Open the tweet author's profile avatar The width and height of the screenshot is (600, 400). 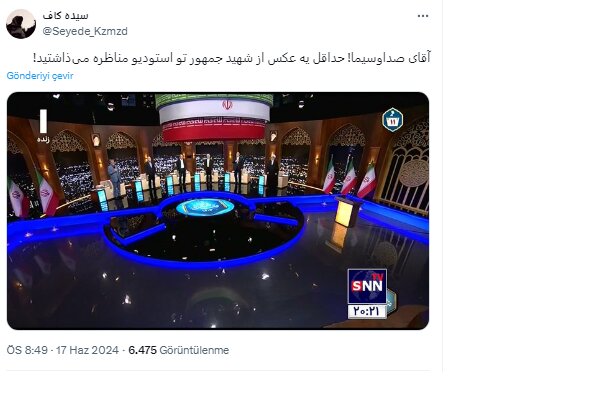tap(21, 24)
